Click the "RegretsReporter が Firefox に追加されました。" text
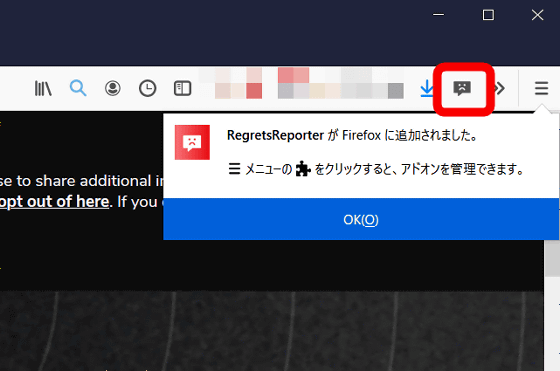This screenshot has width=560, height=371. click(352, 135)
